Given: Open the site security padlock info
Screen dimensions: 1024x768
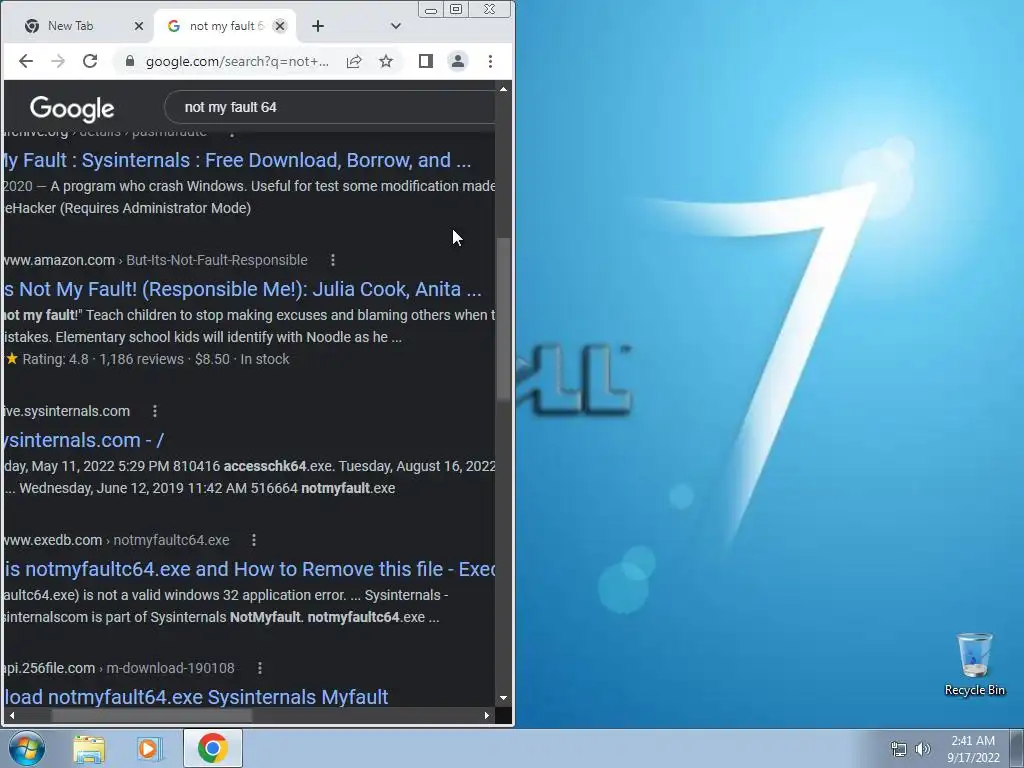Looking at the screenshot, I should click(x=130, y=61).
